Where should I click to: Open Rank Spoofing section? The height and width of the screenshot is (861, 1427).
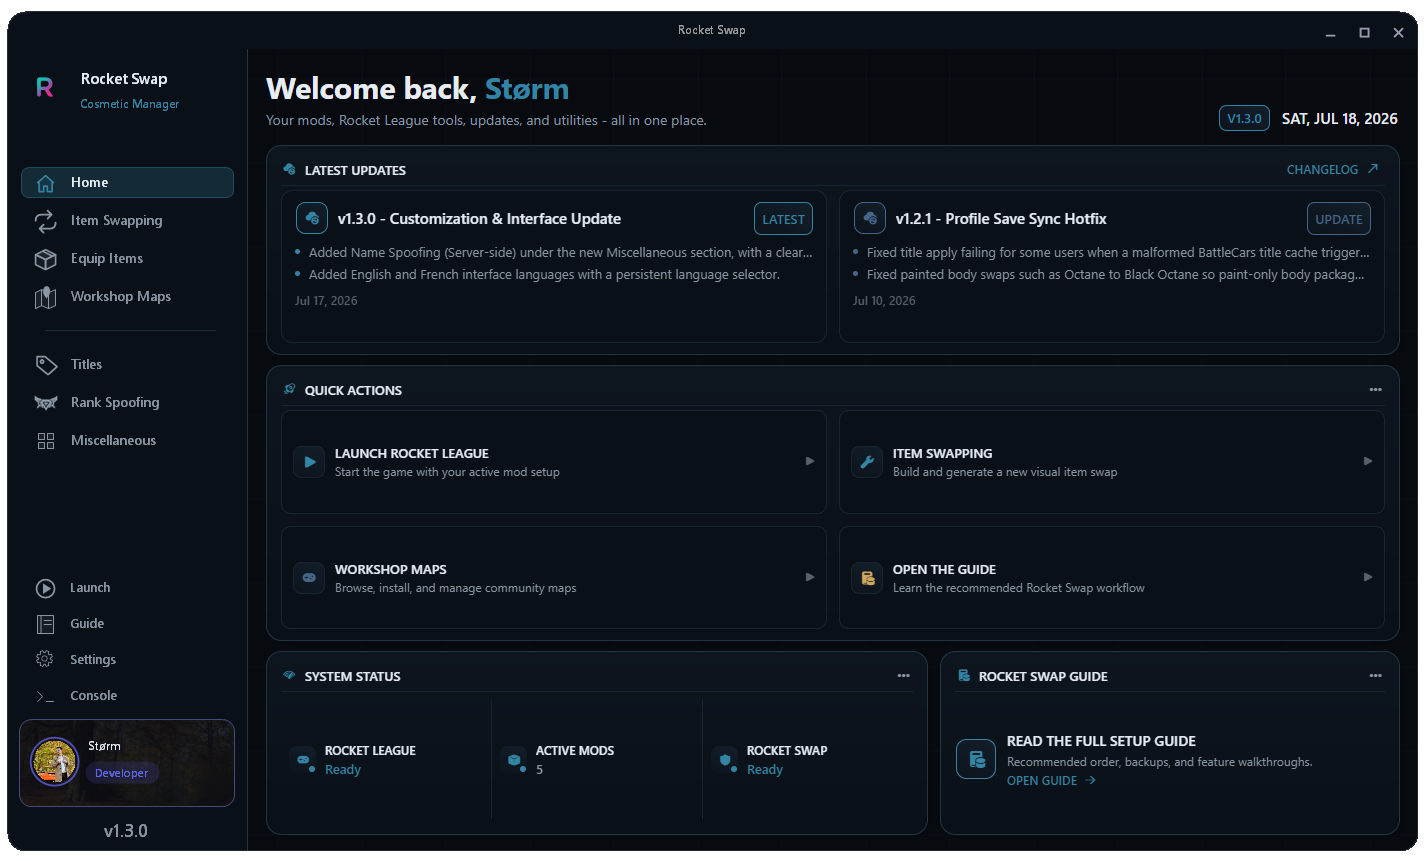(x=127, y=403)
